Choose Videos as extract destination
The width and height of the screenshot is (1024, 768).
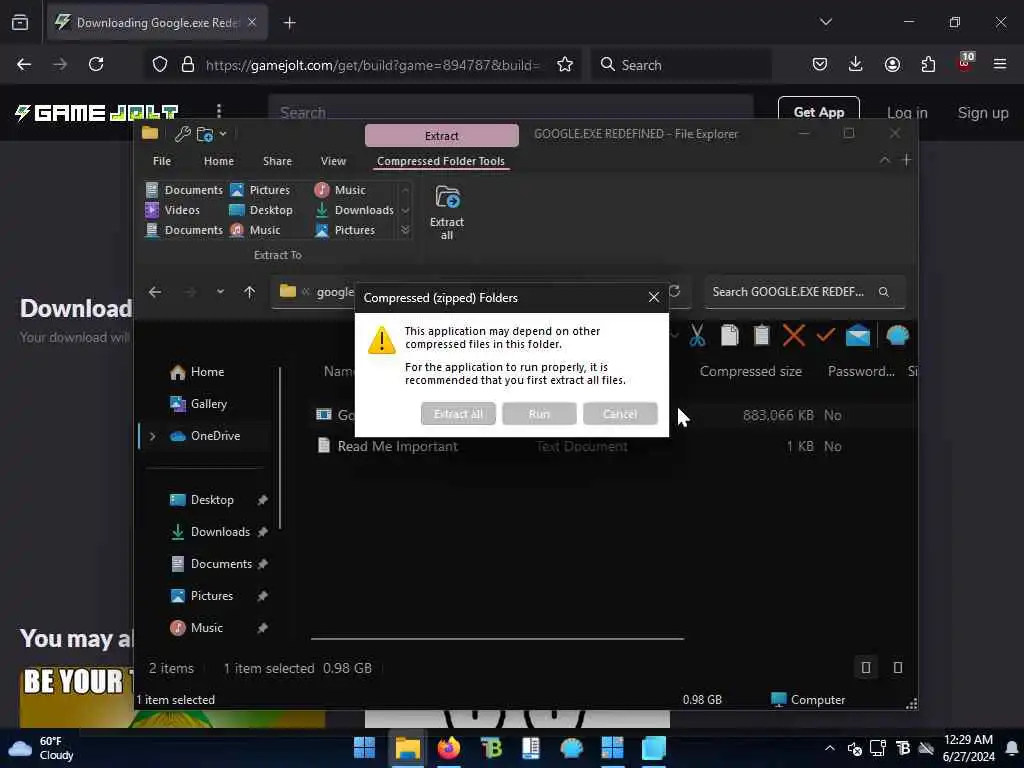(173, 210)
